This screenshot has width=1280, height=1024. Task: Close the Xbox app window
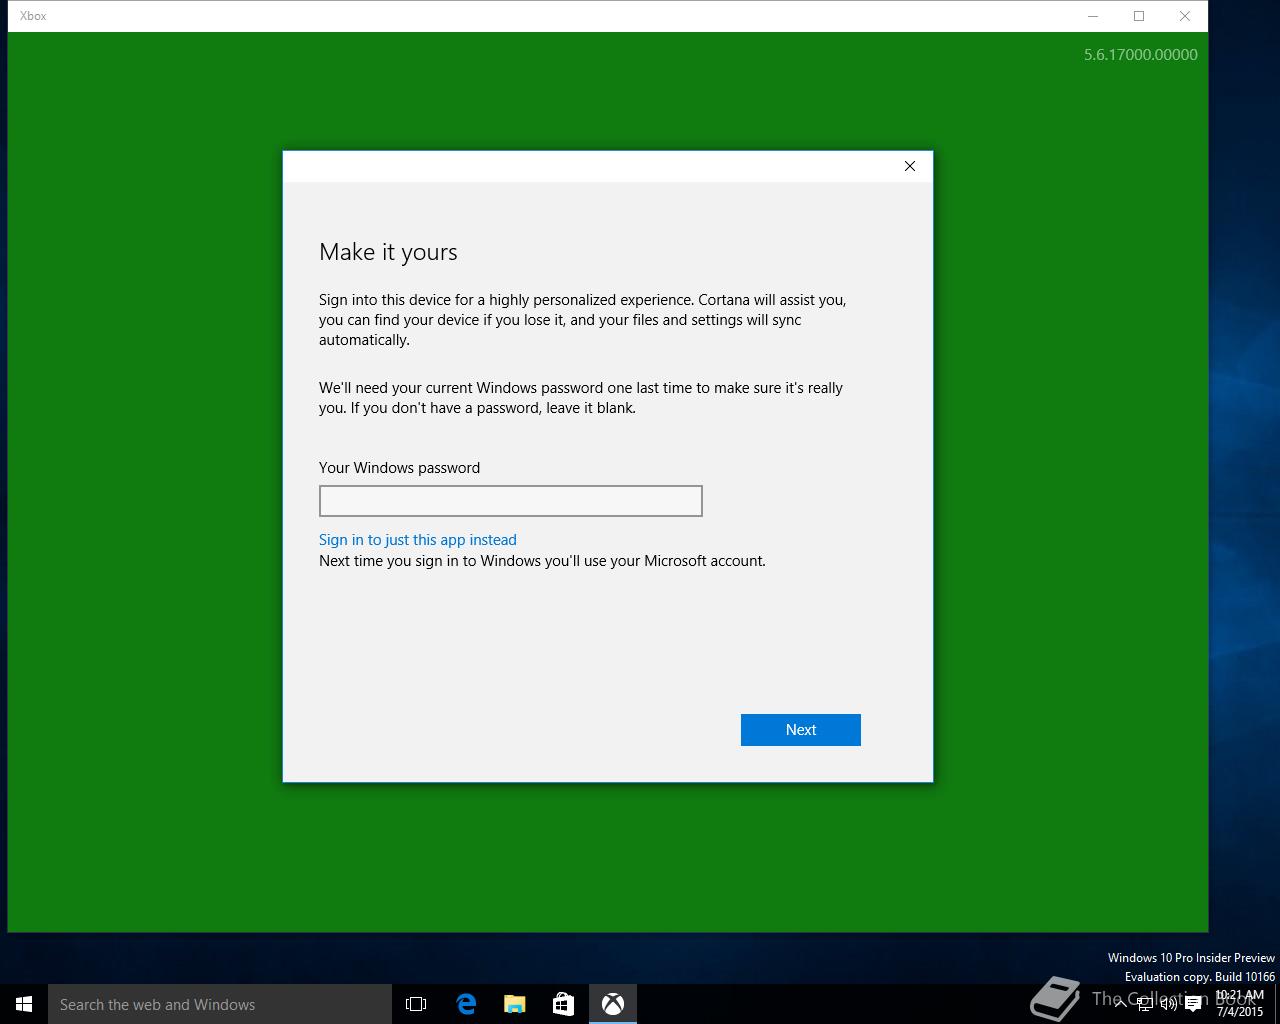tap(1185, 16)
